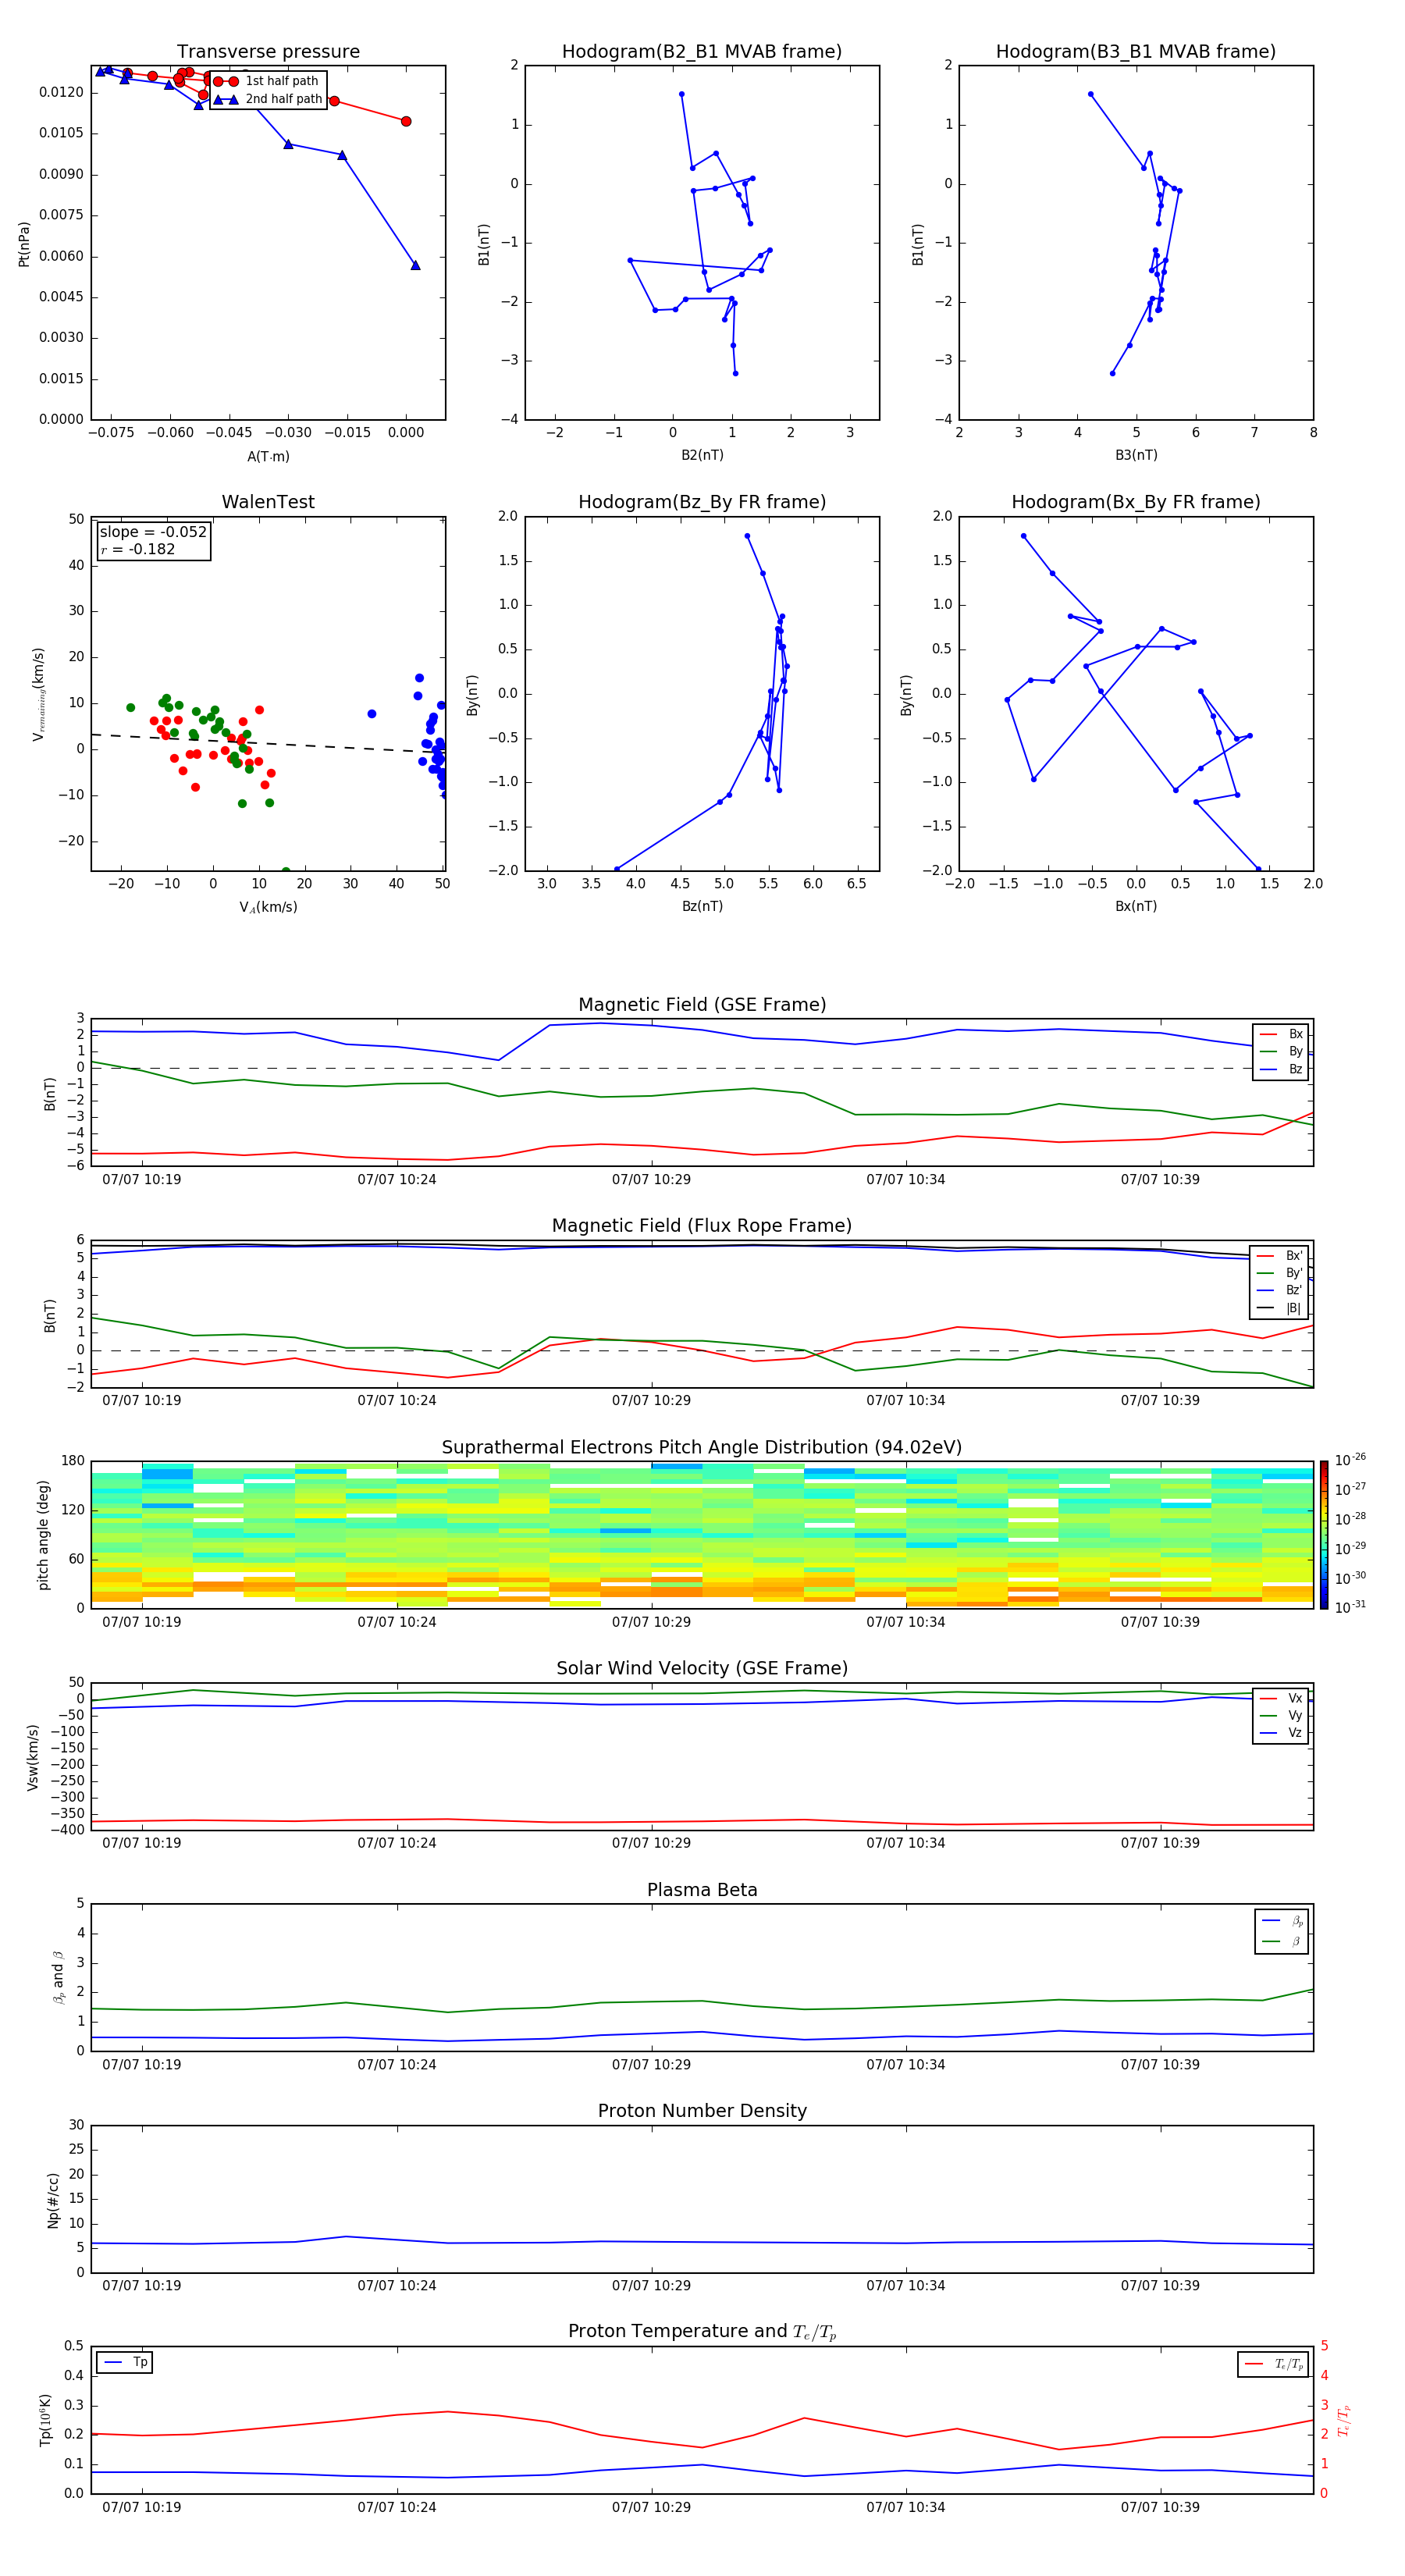Click the 'Hodogram(B2_B1 MVAB frame)' title

(x=702, y=52)
